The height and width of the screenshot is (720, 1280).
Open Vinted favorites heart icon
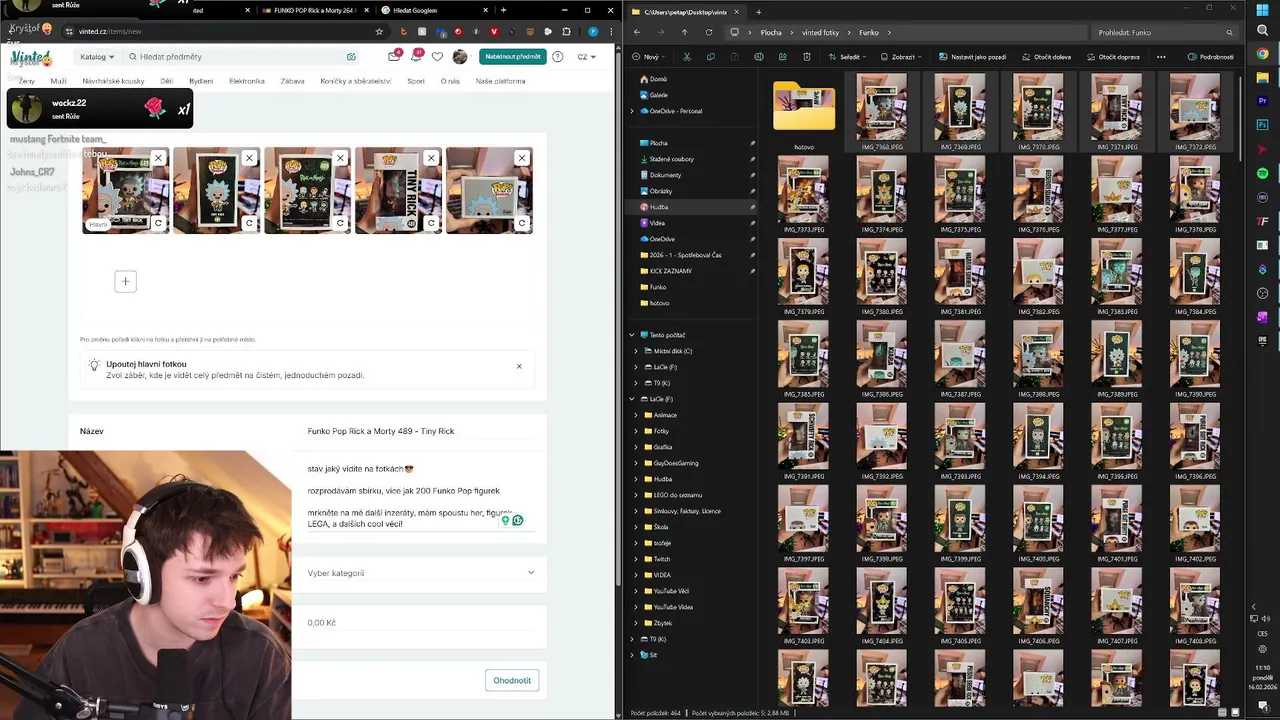437,57
